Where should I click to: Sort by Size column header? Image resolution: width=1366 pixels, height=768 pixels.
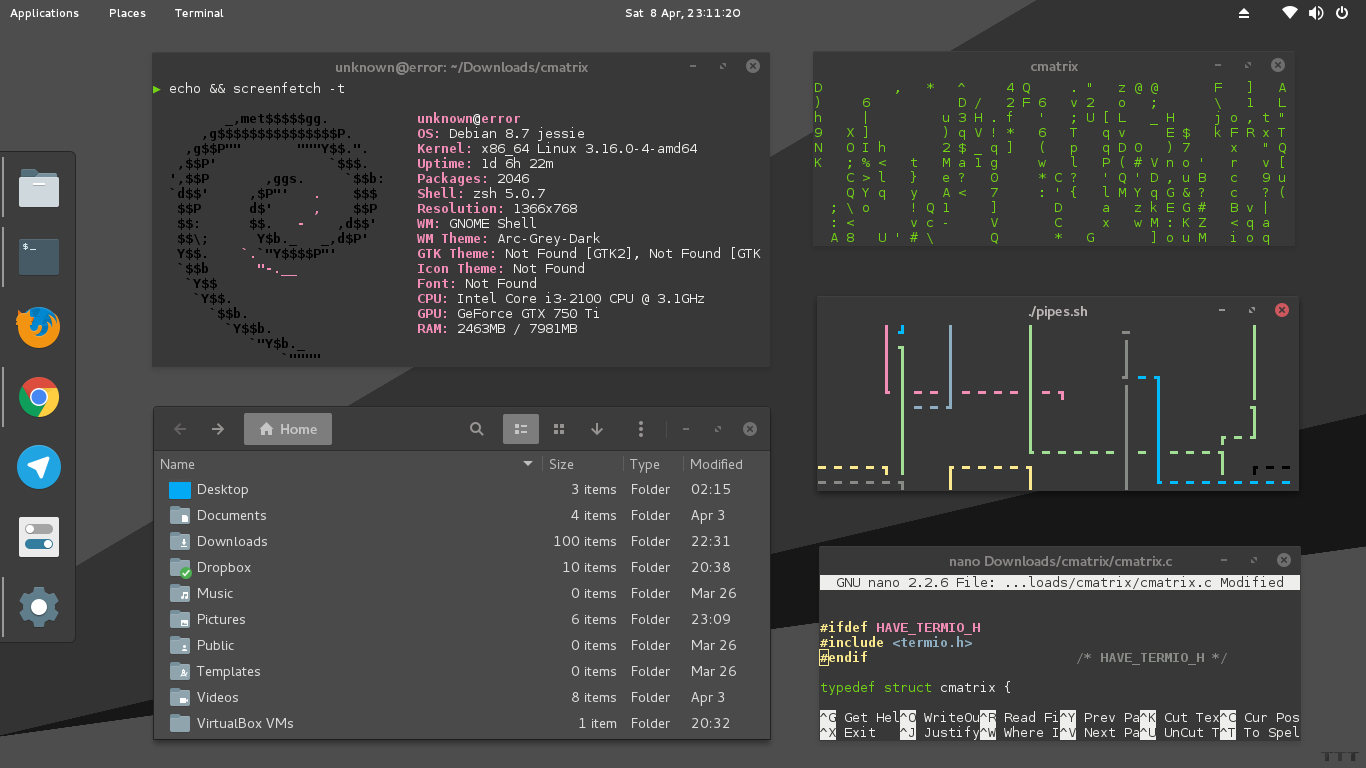point(583,464)
